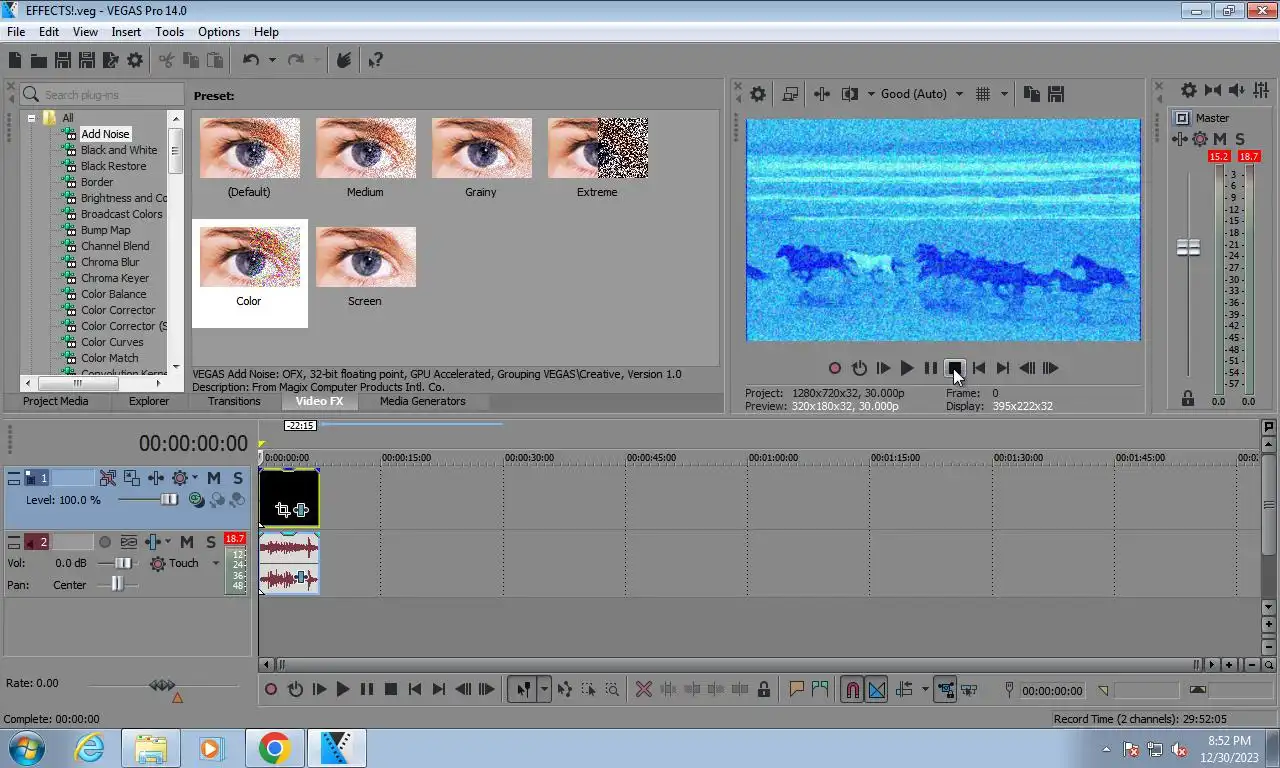Adjust the Master volume fader
Image resolution: width=1280 pixels, height=768 pixels.
point(1188,247)
